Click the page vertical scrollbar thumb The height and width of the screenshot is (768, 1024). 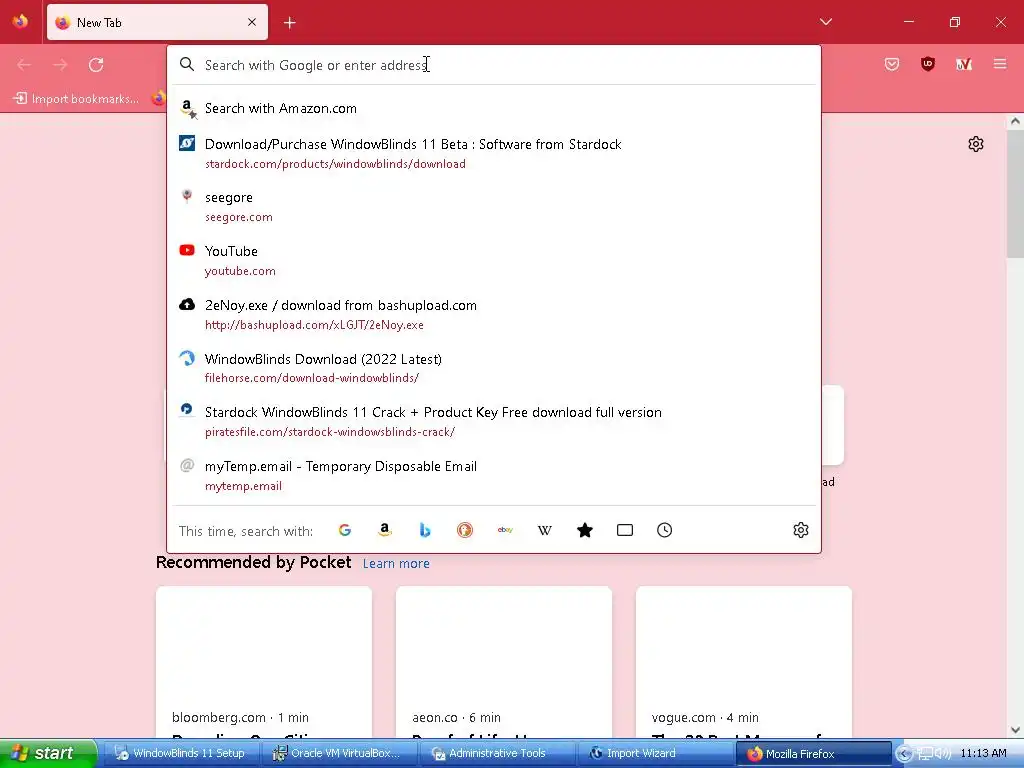(x=1014, y=194)
